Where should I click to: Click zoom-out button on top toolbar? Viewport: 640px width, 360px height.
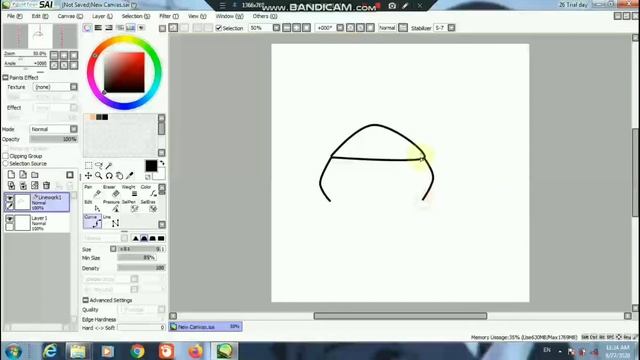287,28
